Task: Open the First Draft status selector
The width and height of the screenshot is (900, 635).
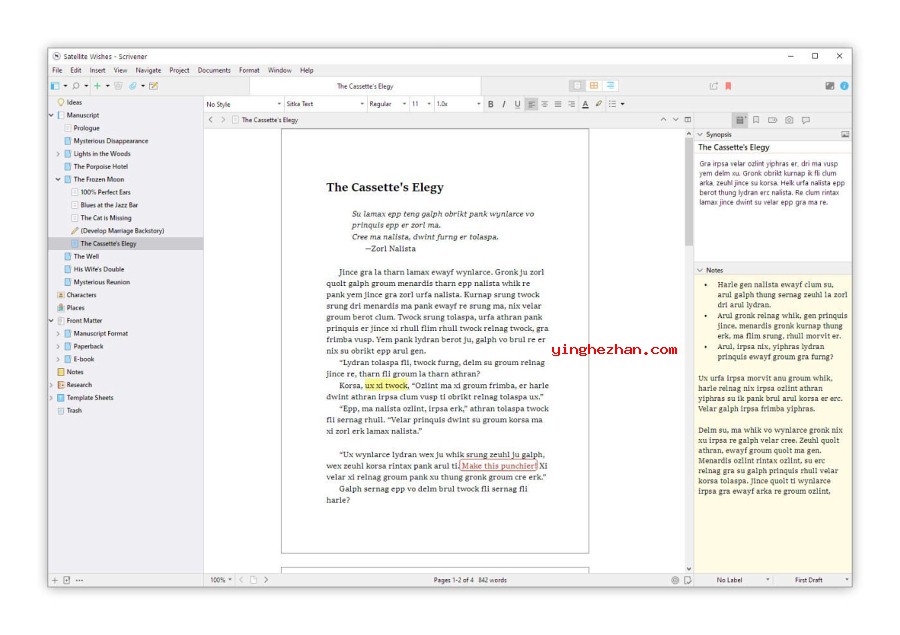Action: pos(820,580)
